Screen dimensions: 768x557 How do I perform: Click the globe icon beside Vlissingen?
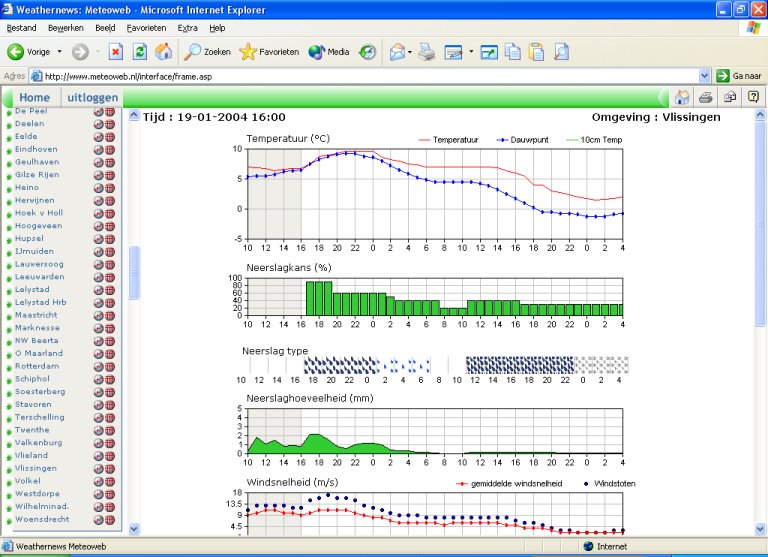(x=110, y=468)
